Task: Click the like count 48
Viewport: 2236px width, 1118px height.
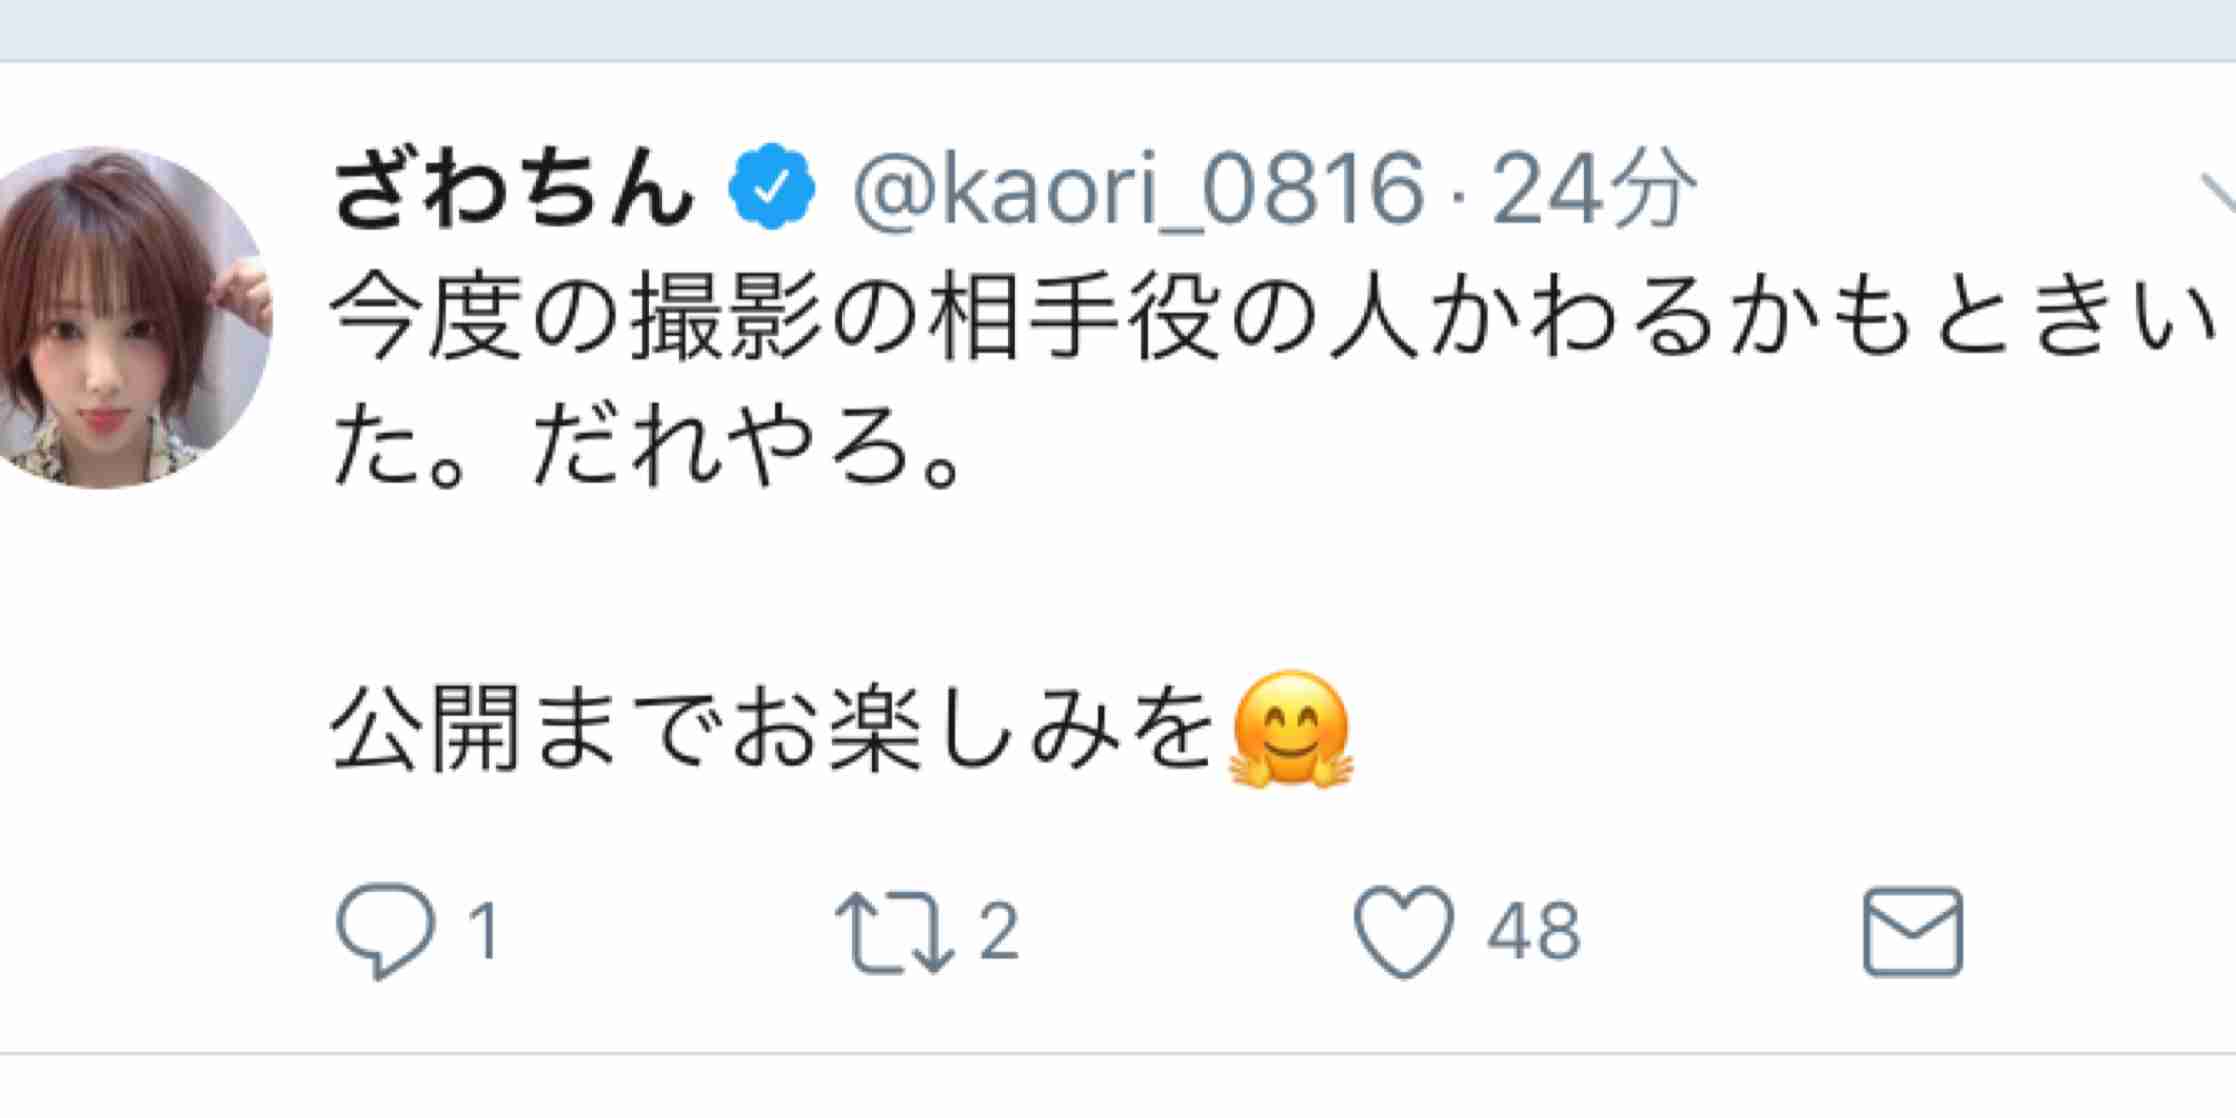Action: click(1533, 932)
